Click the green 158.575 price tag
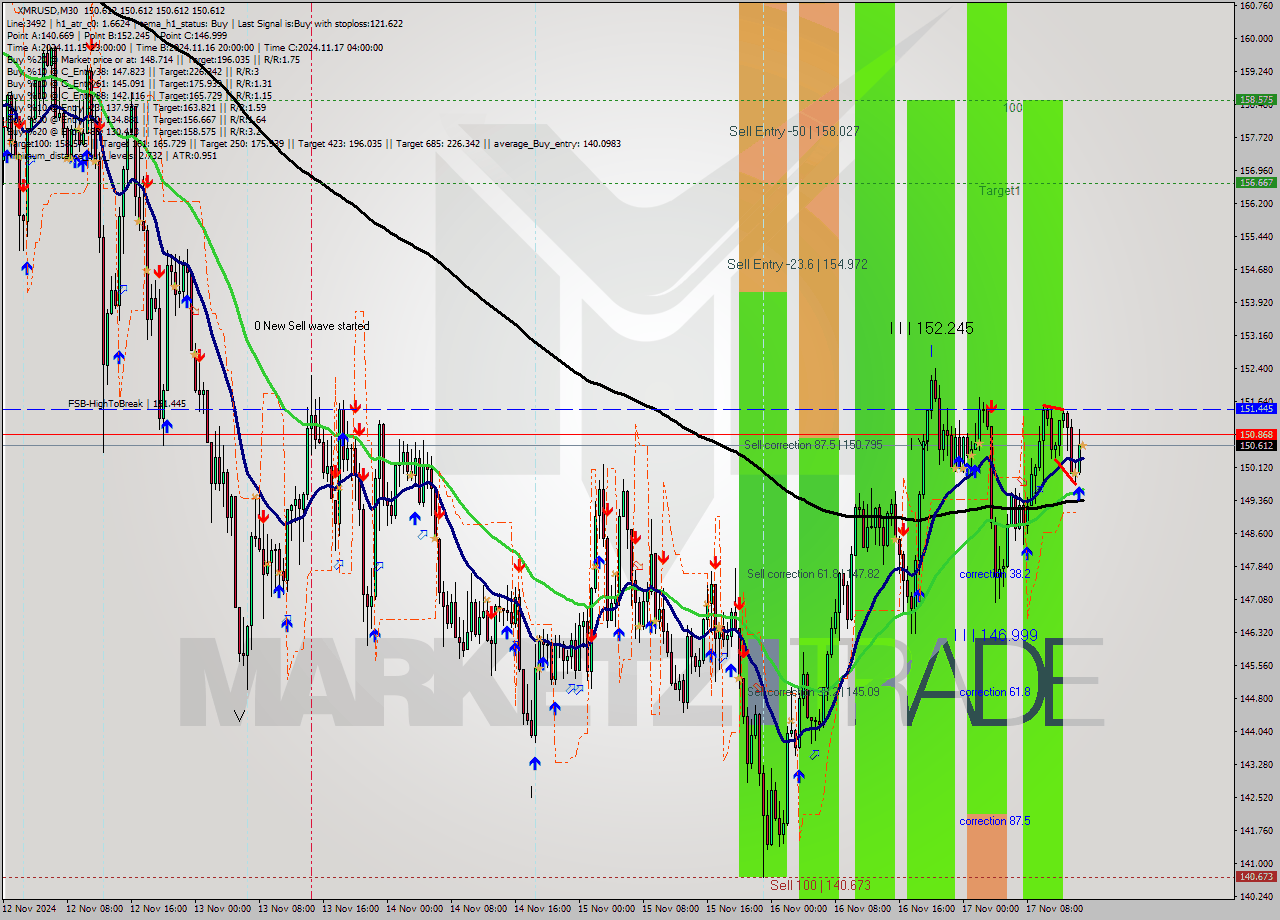This screenshot has height=920, width=1280. pyautogui.click(x=1256, y=100)
